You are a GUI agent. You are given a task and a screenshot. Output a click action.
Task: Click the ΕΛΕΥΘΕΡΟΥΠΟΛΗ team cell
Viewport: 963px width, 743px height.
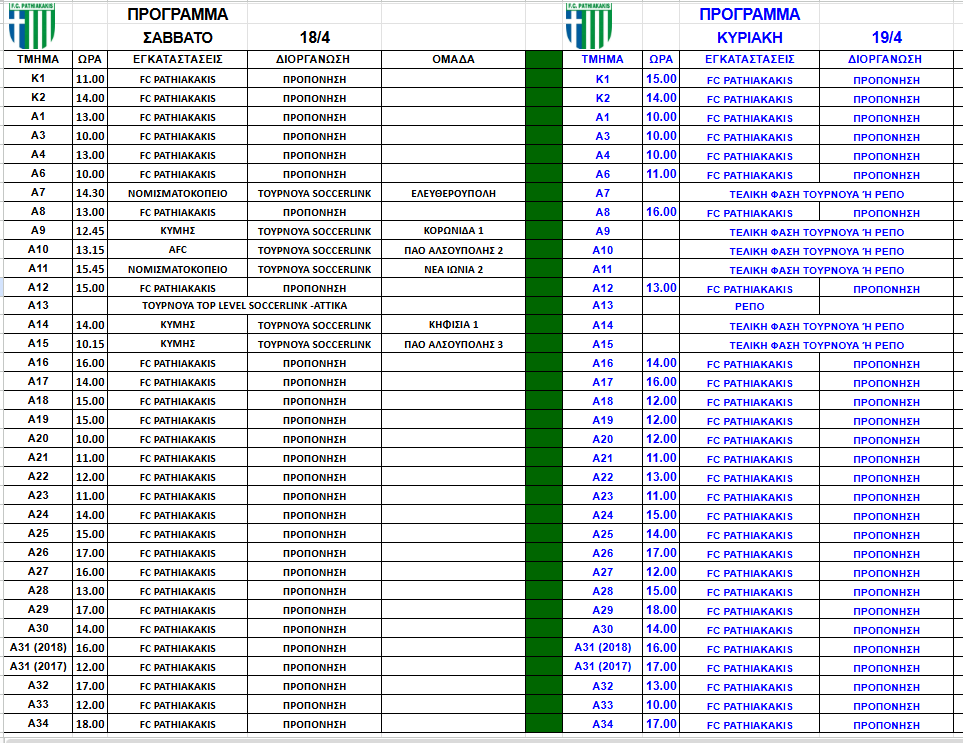click(453, 193)
